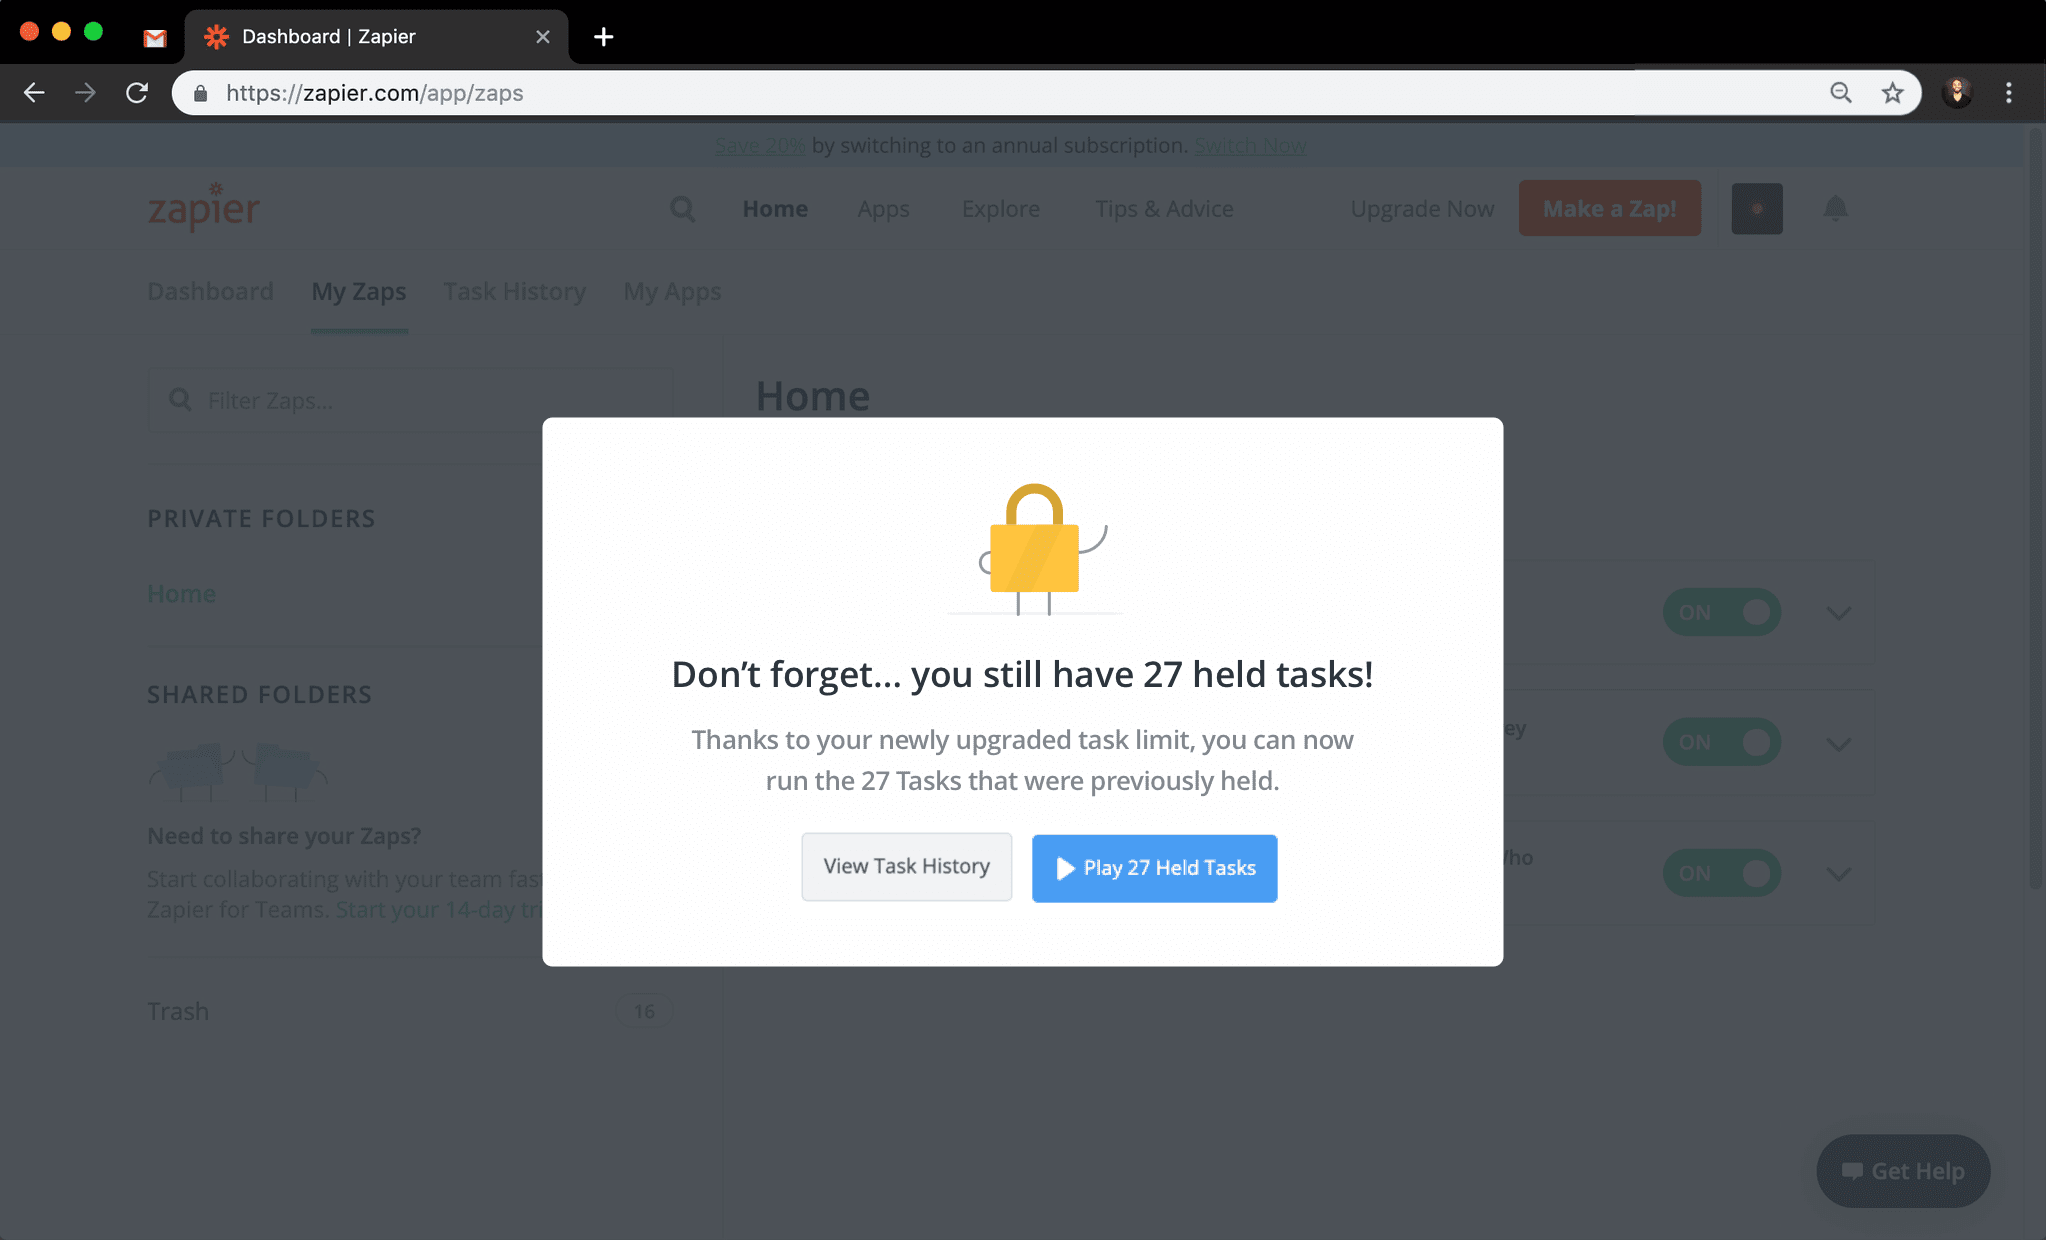The image size is (2046, 1240).
Task: Click Play 27 Held Tasks button
Action: [1154, 868]
